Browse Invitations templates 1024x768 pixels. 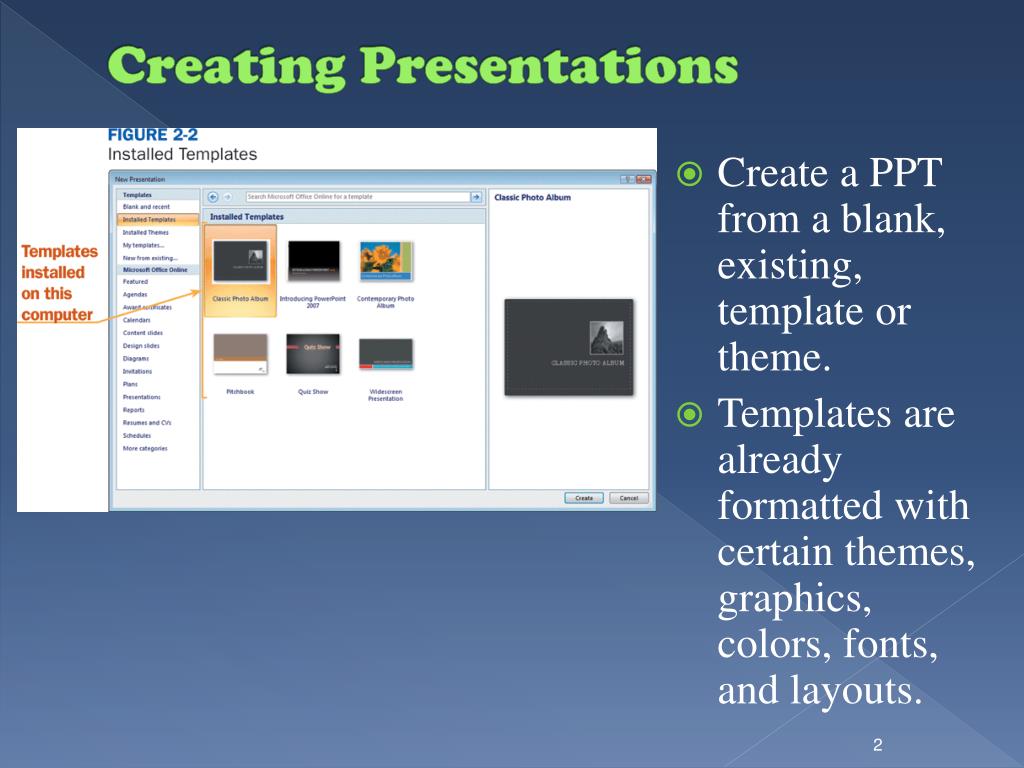pyautogui.click(x=137, y=372)
